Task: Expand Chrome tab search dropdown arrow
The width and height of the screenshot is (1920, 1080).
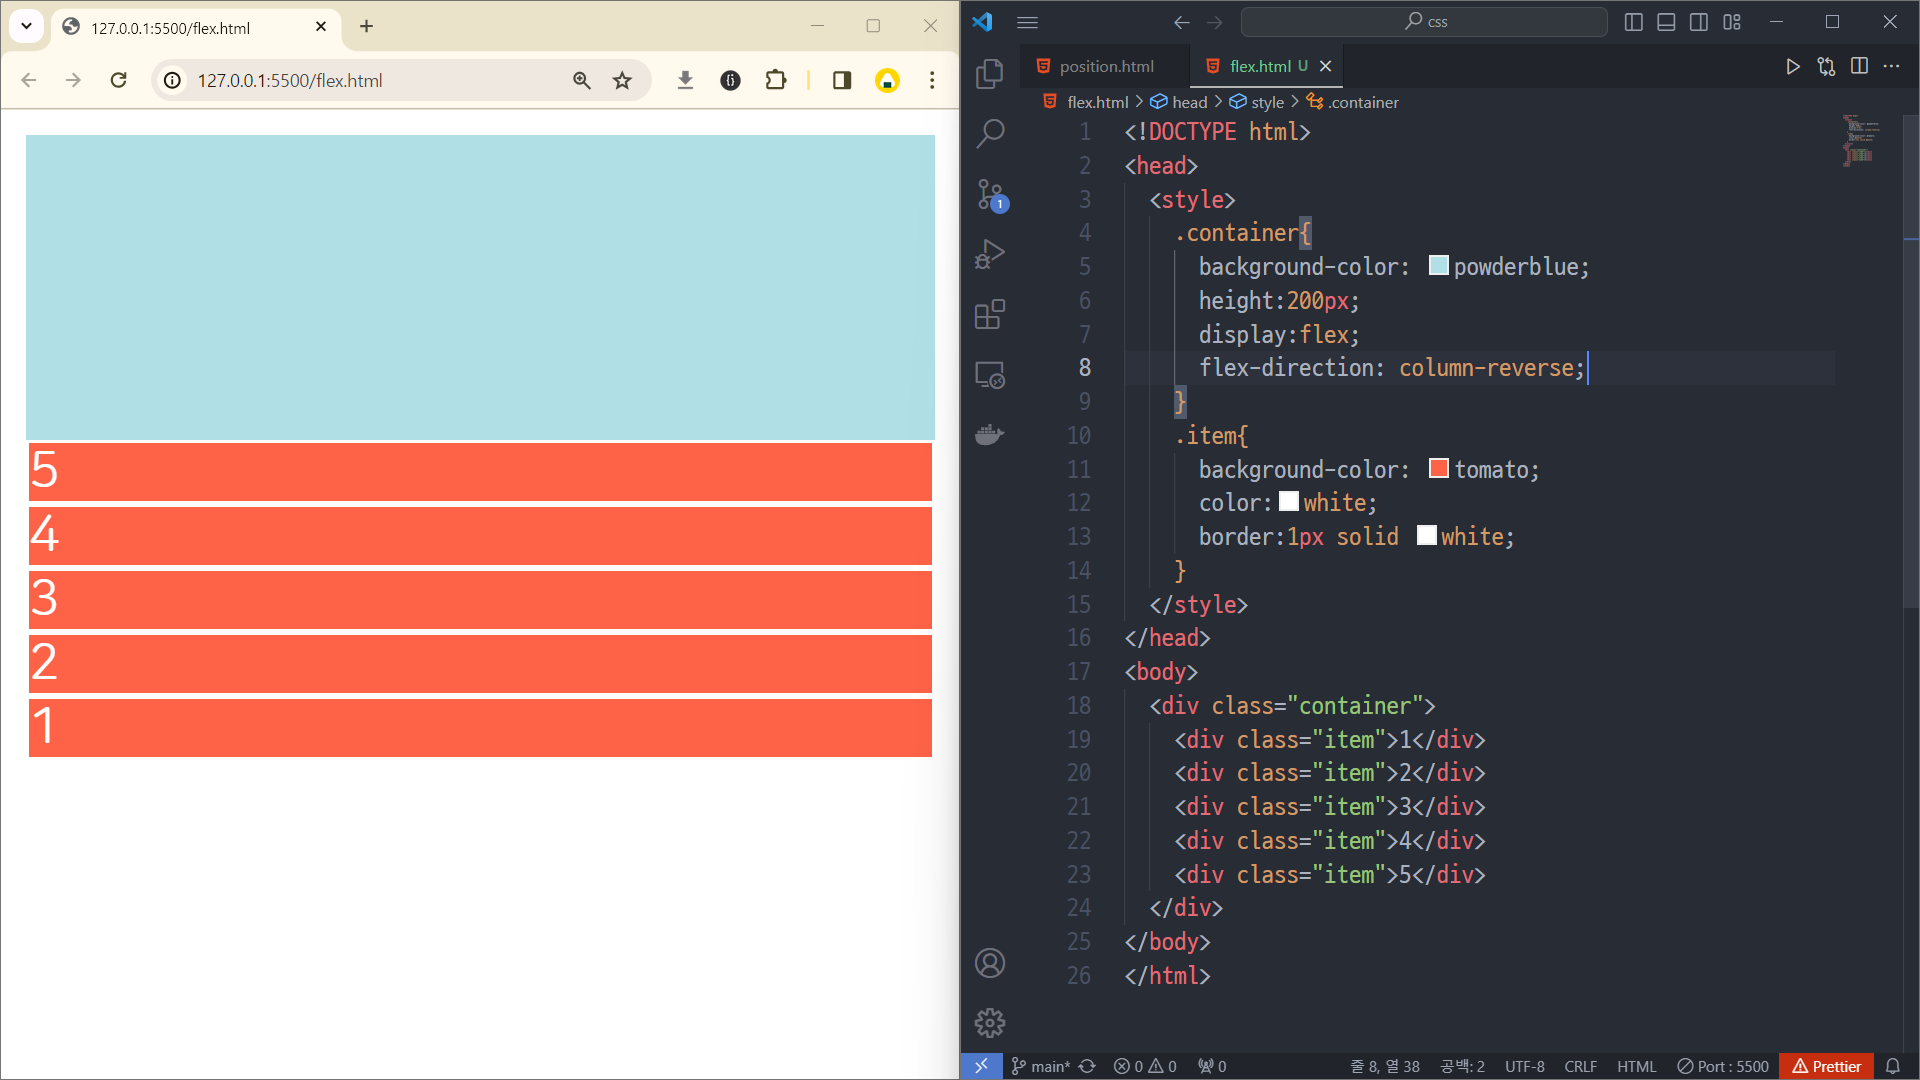Action: 26,26
